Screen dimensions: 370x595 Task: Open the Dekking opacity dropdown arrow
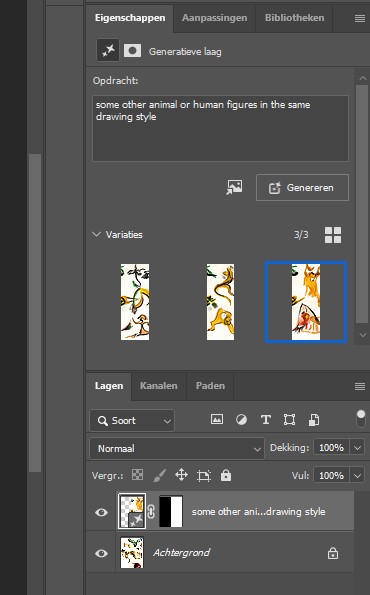tap(357, 448)
